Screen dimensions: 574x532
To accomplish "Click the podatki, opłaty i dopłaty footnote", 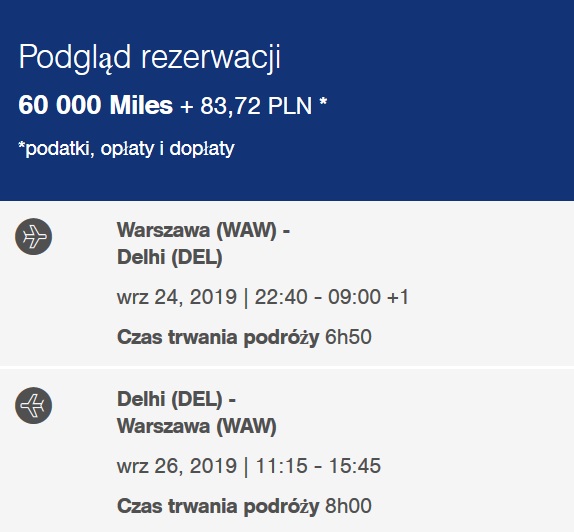I will (126, 148).
